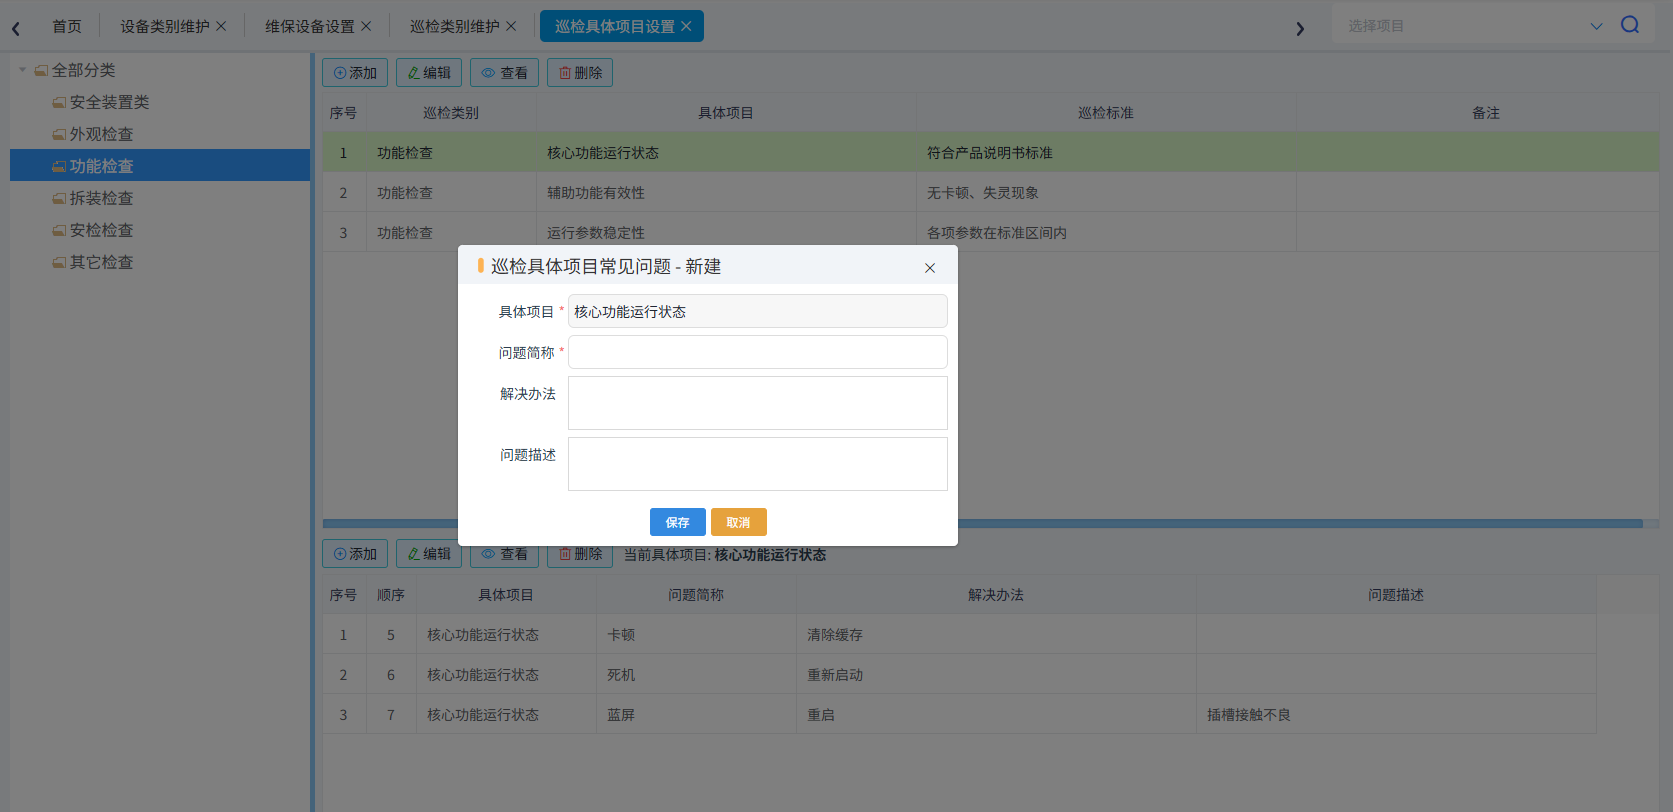Select 外观检查 in the category tree
This screenshot has height=812, width=1673.
pyautogui.click(x=101, y=134)
